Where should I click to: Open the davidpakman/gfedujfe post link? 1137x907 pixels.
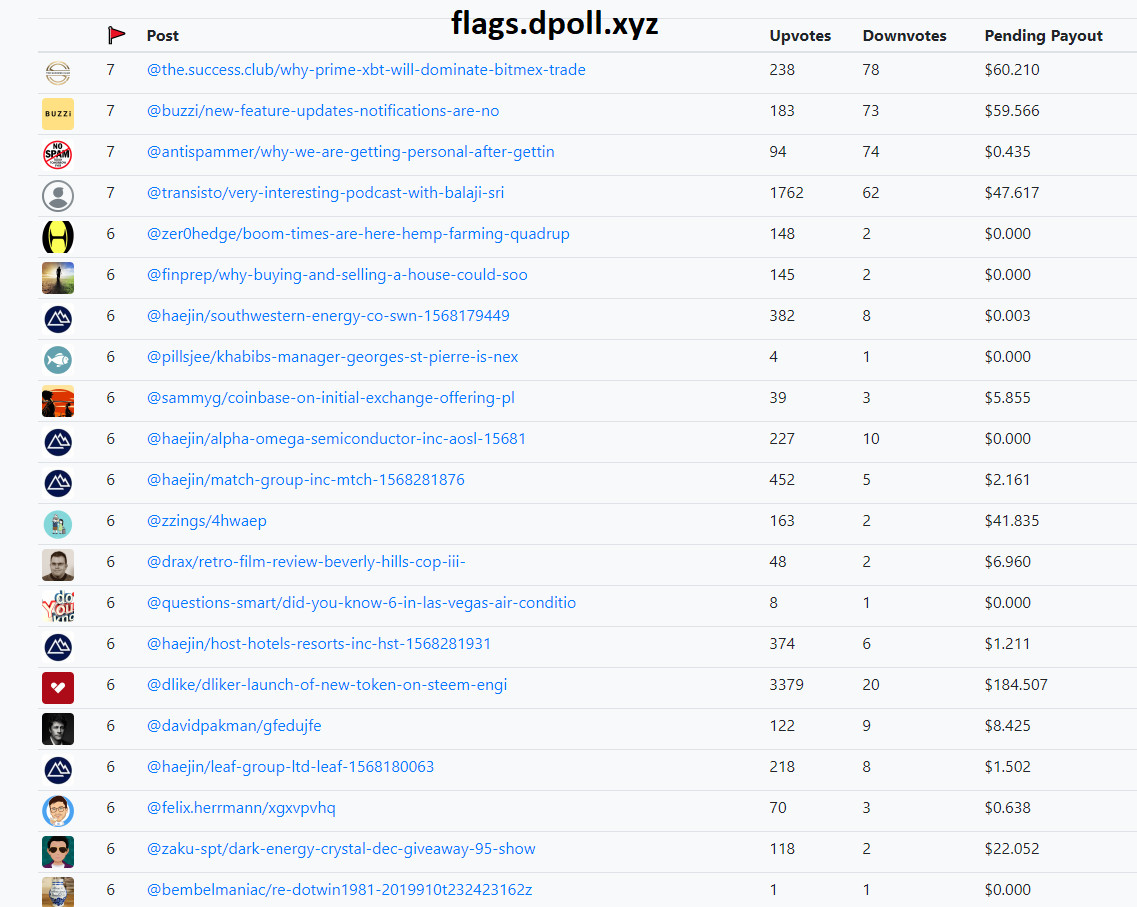(234, 726)
